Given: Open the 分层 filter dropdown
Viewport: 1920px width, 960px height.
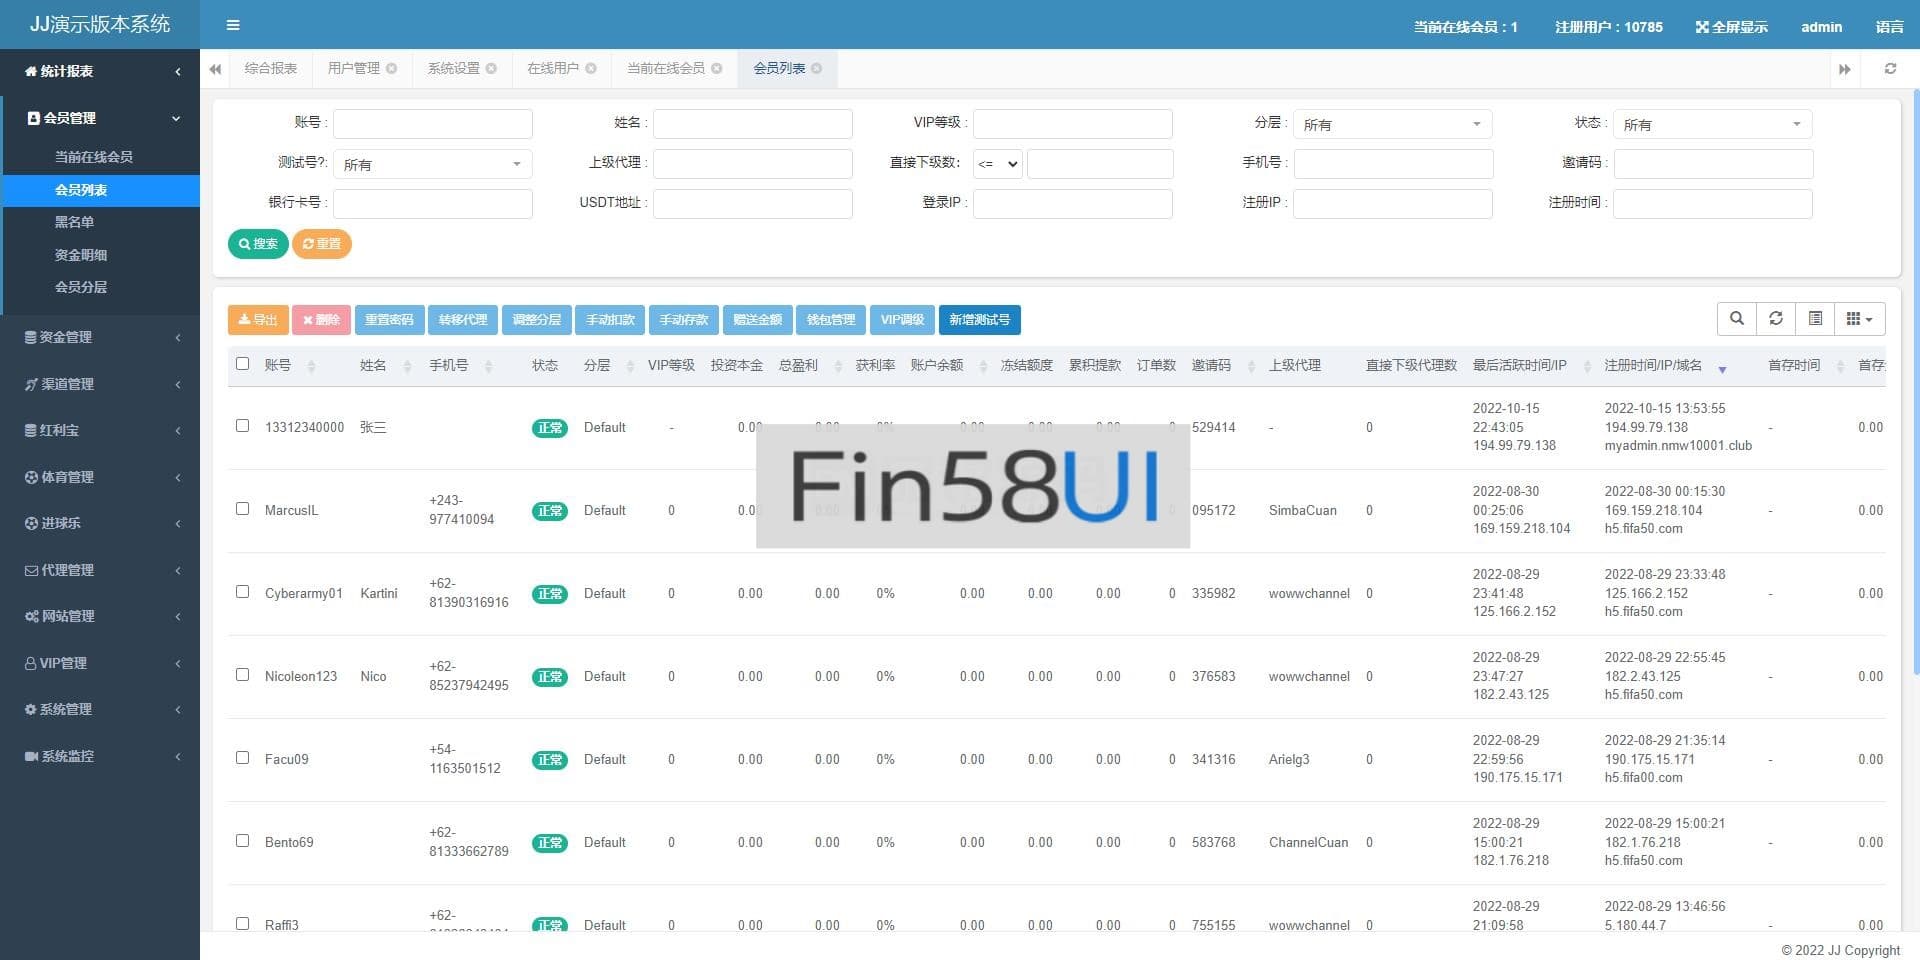Looking at the screenshot, I should [x=1392, y=124].
